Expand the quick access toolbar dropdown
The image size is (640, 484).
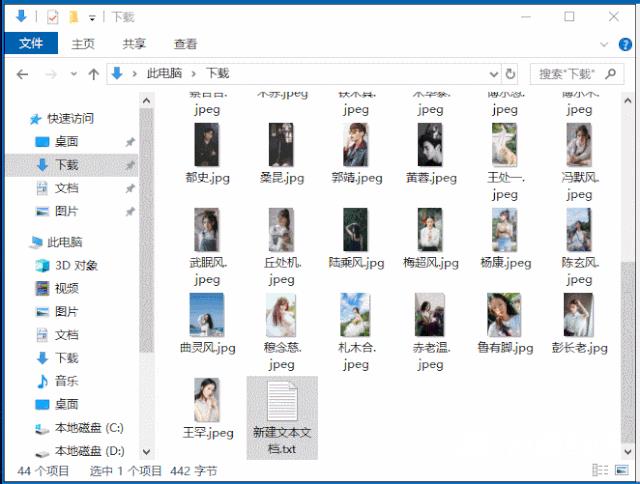point(92,18)
